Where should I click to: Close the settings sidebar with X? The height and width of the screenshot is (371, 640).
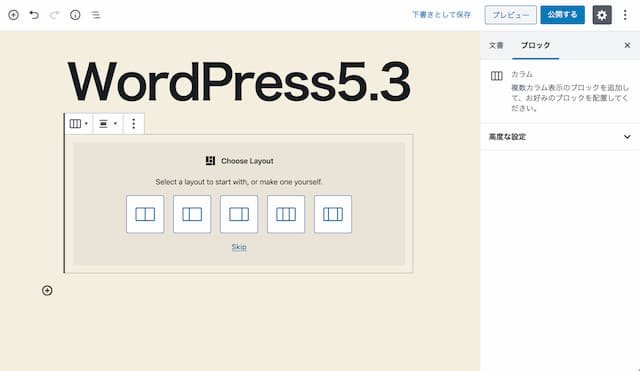(x=627, y=45)
